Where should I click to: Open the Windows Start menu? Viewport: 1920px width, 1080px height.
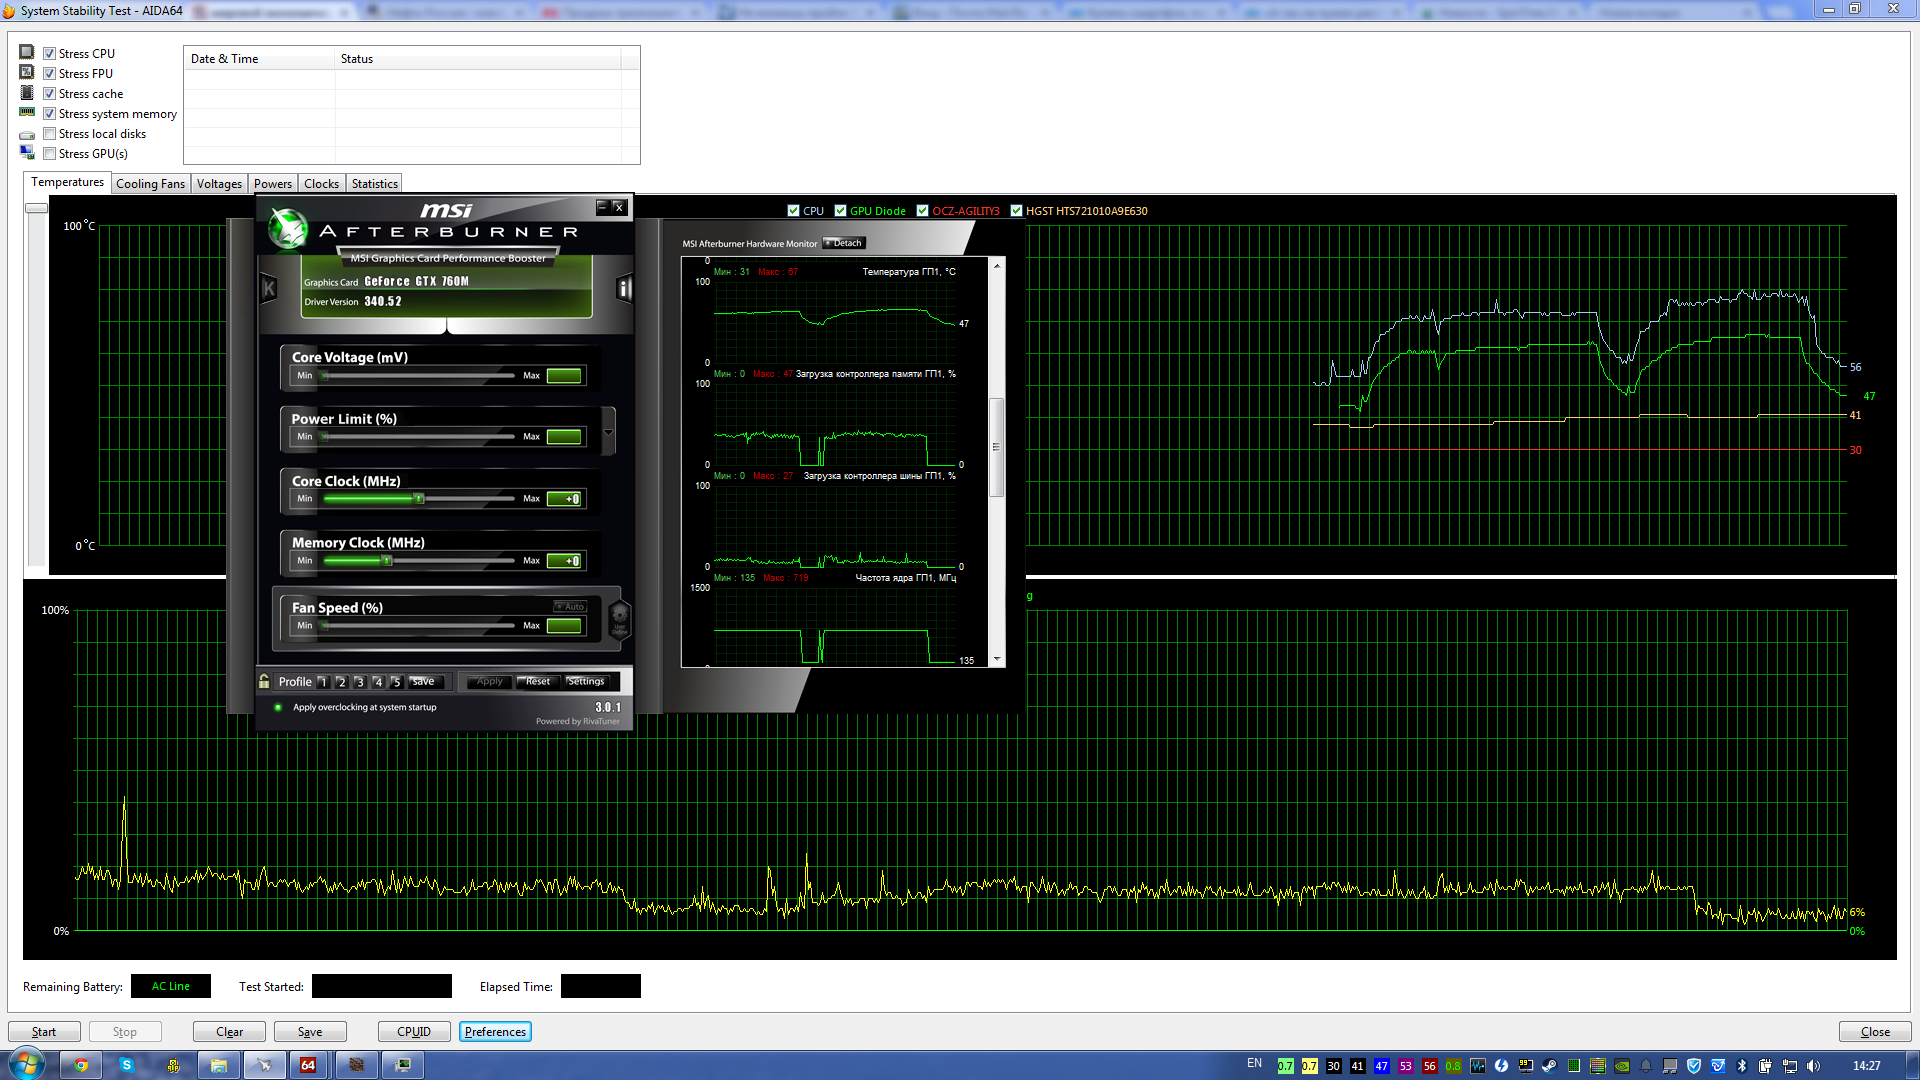pyautogui.click(x=25, y=1064)
